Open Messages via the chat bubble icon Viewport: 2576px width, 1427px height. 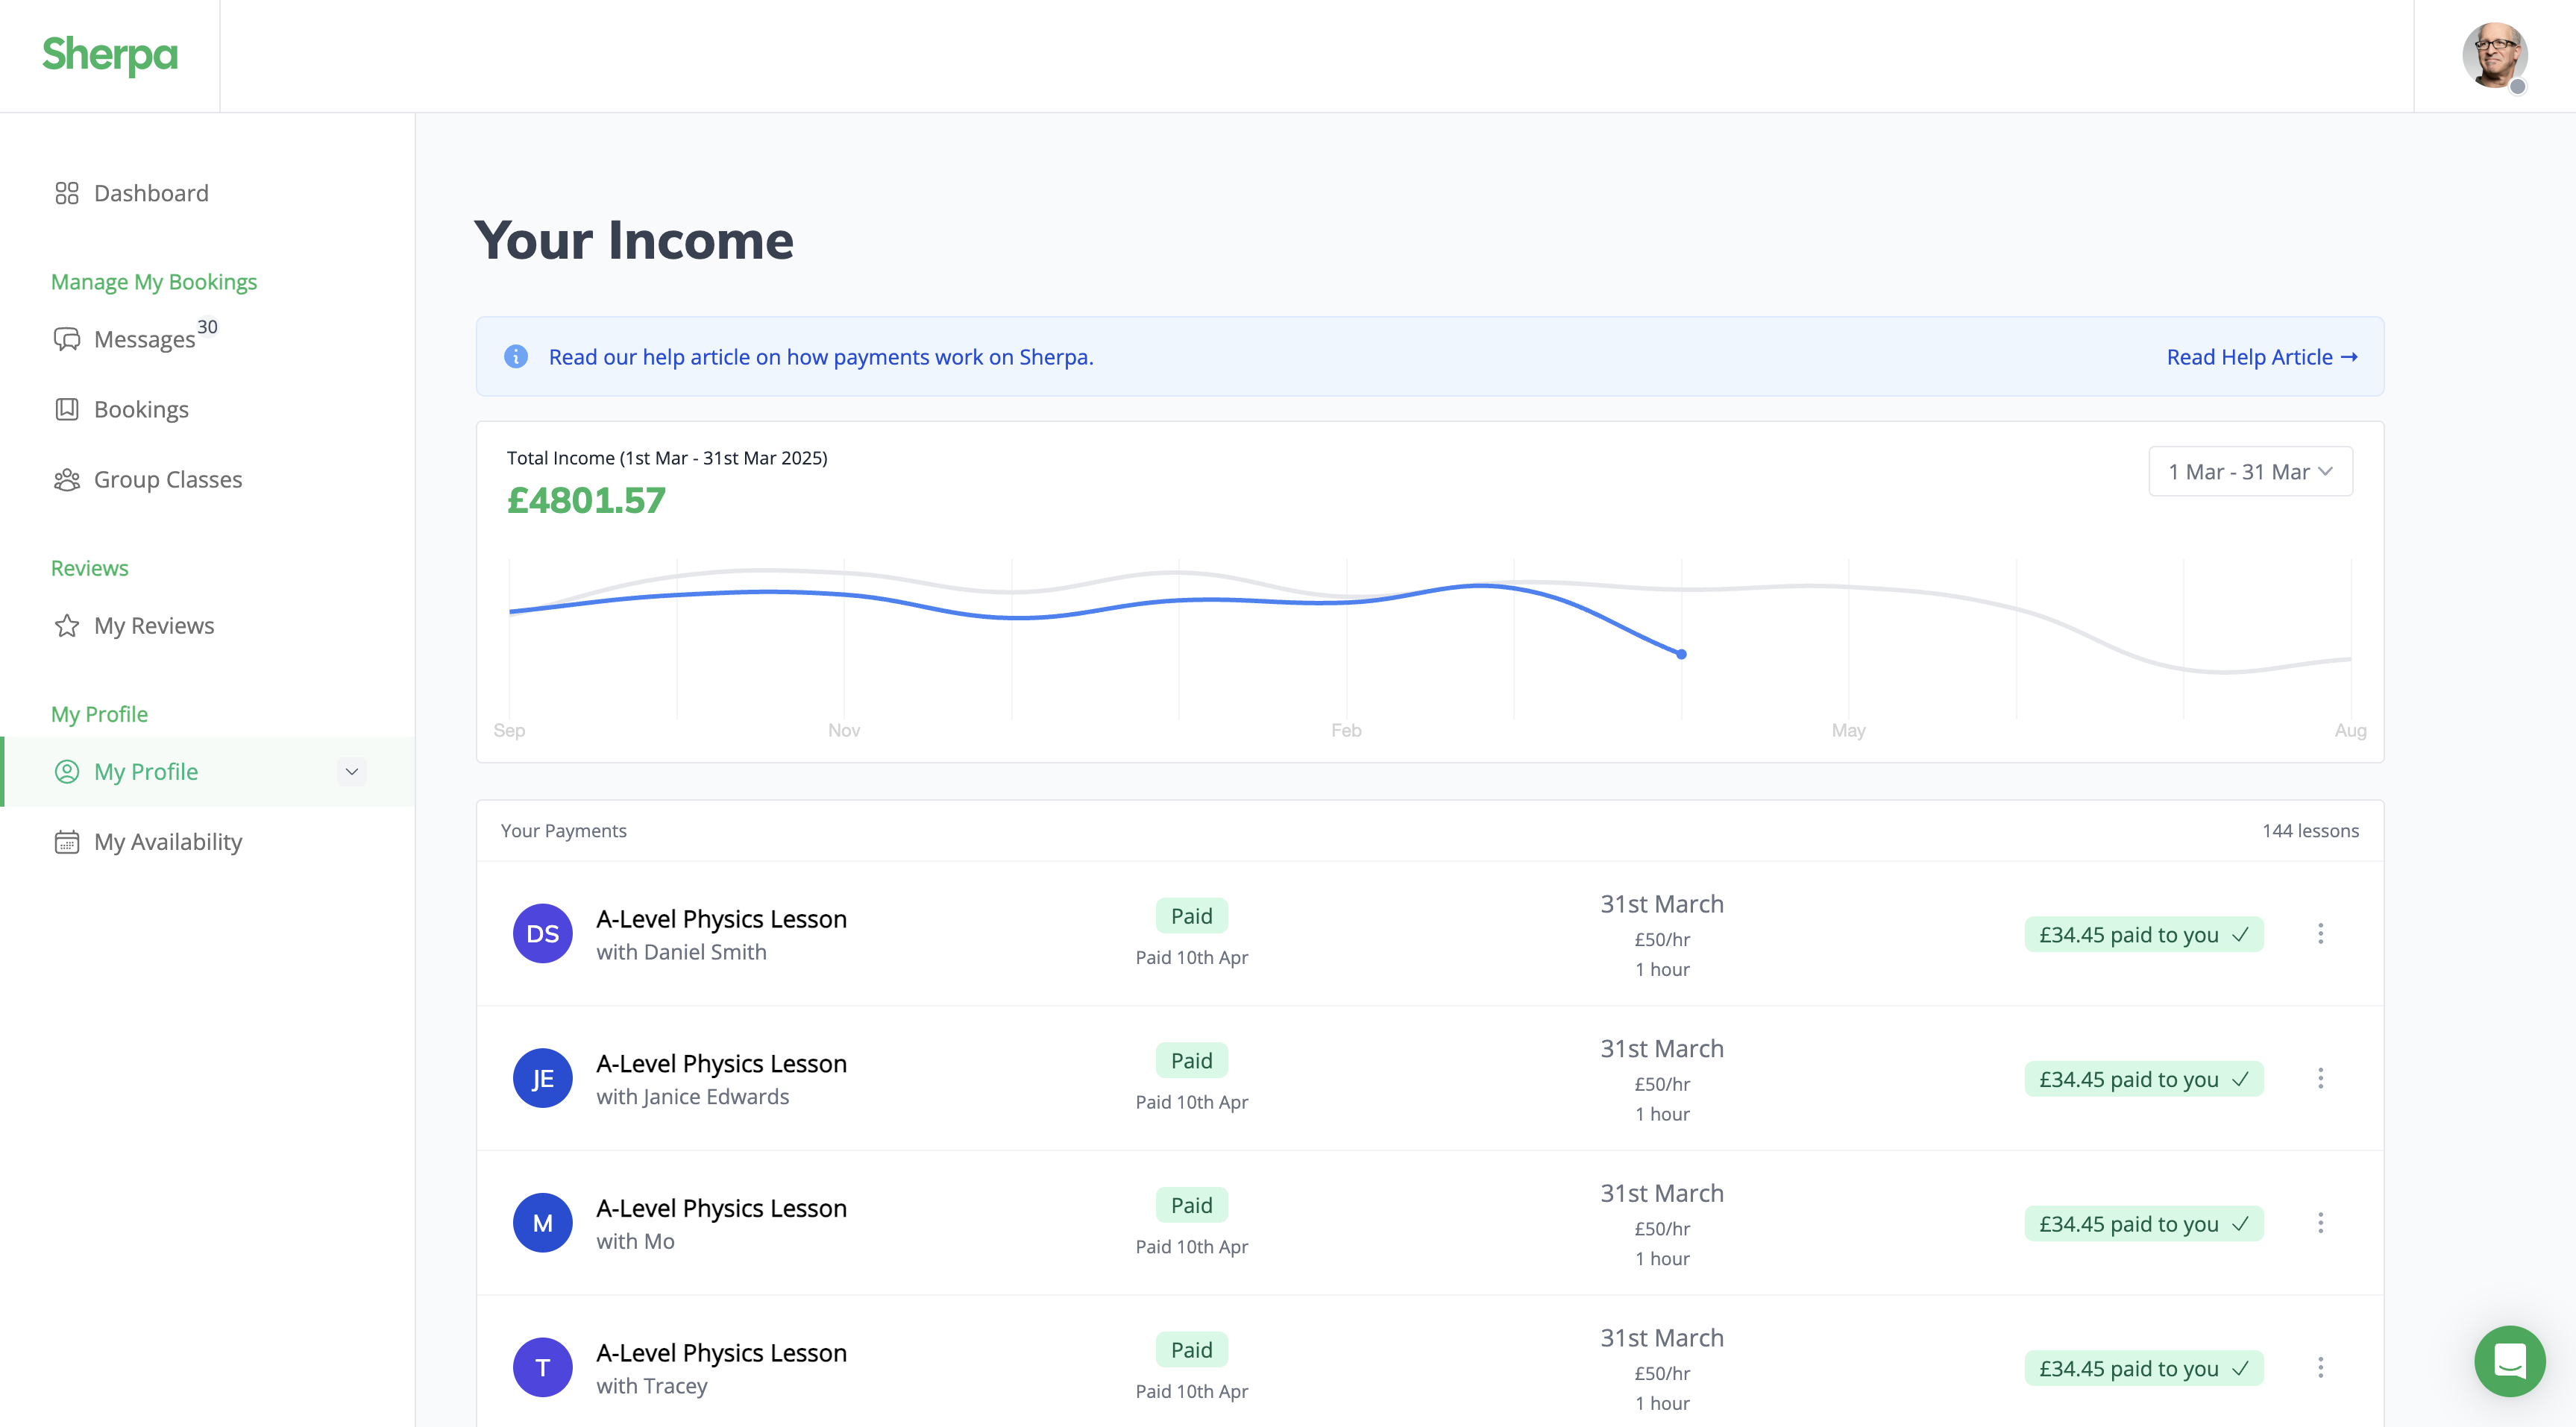point(67,339)
